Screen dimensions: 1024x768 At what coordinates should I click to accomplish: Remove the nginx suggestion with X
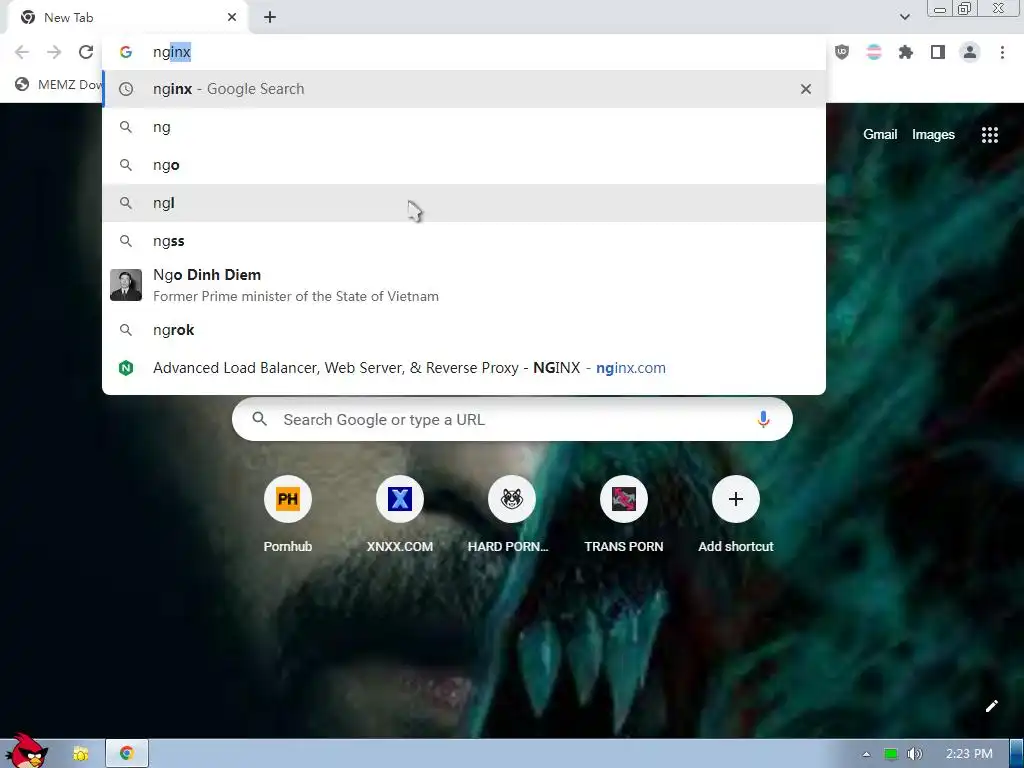tap(806, 89)
